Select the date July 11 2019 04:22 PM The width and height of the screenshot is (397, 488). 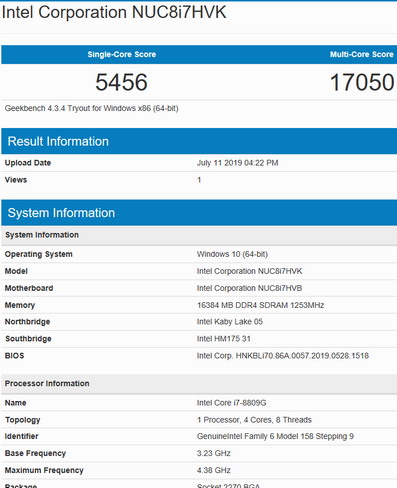237,163
